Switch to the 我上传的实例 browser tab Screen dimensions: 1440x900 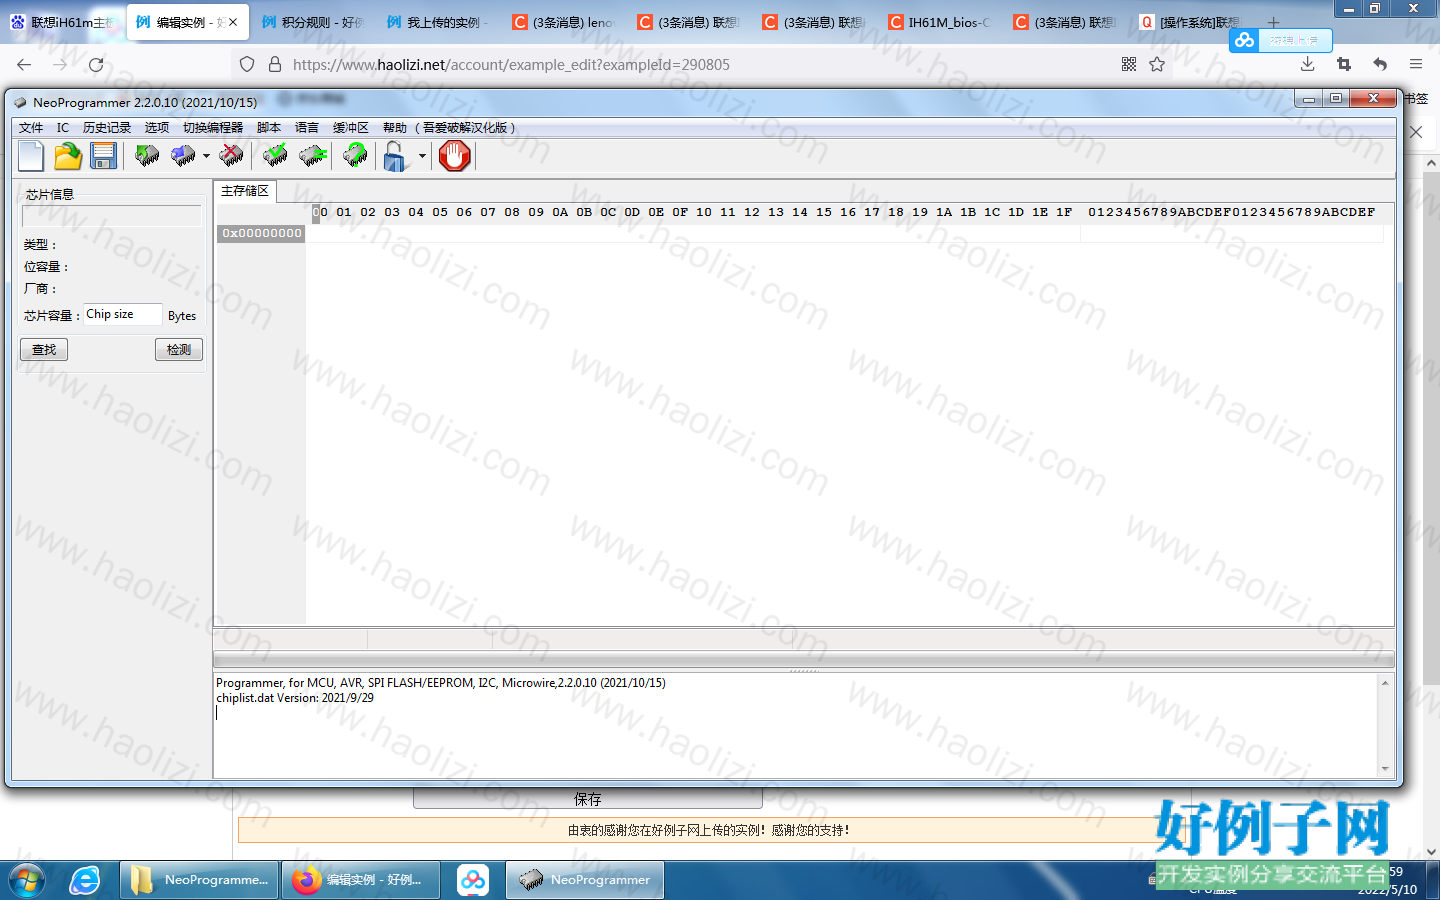437,22
